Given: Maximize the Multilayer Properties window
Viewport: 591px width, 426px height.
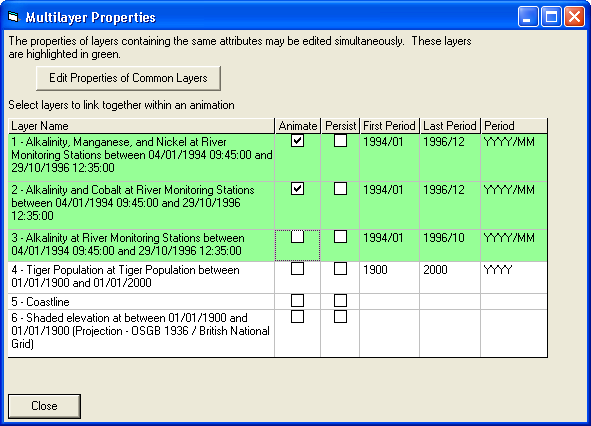Looking at the screenshot, I should 551,17.
